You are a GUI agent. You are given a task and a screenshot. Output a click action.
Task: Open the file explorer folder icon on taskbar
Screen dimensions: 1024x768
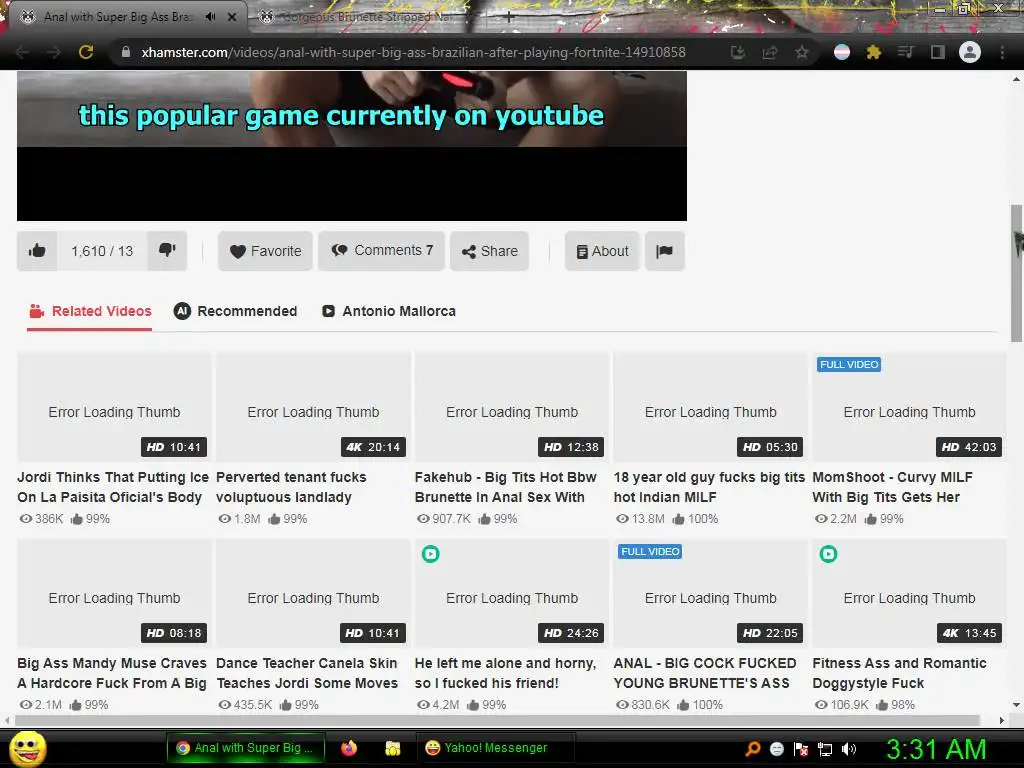pos(392,748)
